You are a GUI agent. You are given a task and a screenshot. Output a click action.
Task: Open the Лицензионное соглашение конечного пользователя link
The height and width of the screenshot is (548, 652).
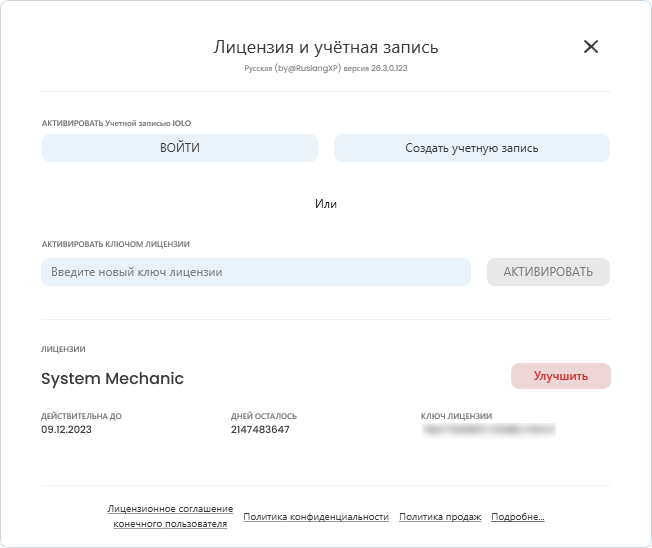[170, 516]
